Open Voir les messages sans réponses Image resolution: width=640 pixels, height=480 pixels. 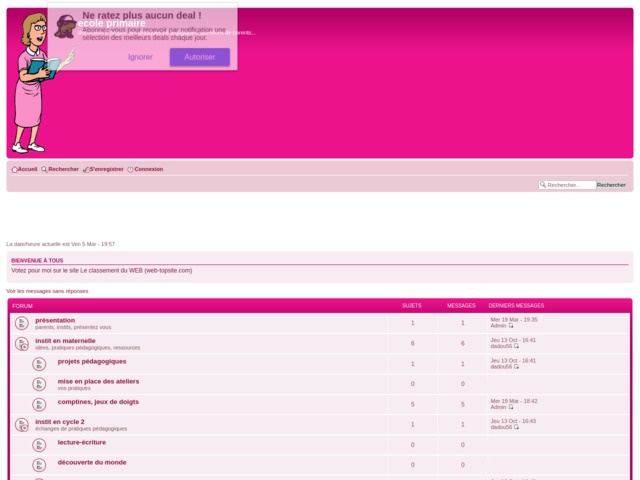coord(47,291)
